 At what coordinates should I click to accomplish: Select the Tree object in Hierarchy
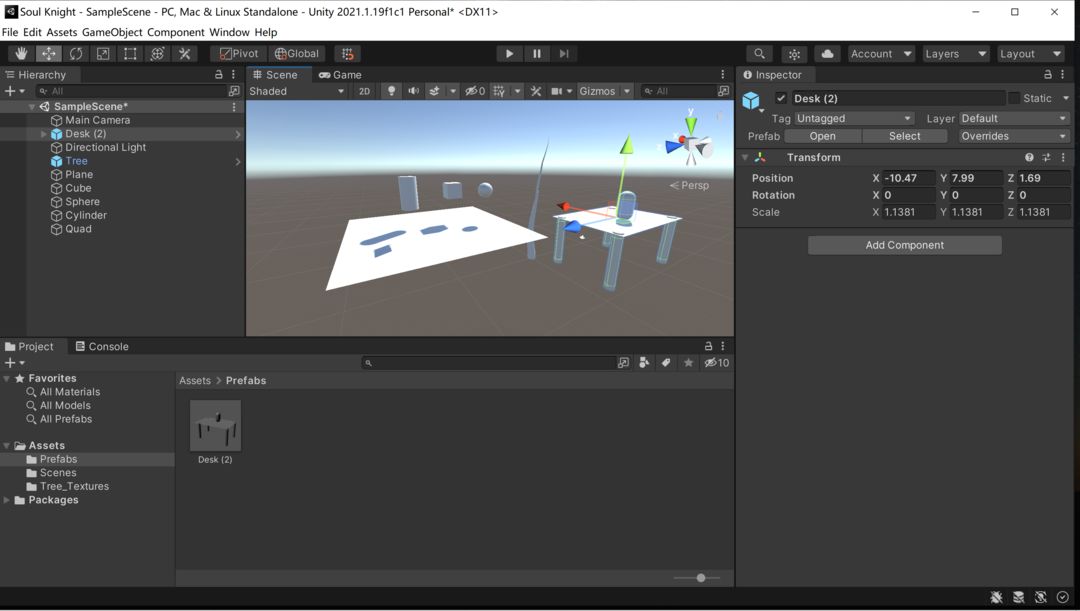point(76,161)
